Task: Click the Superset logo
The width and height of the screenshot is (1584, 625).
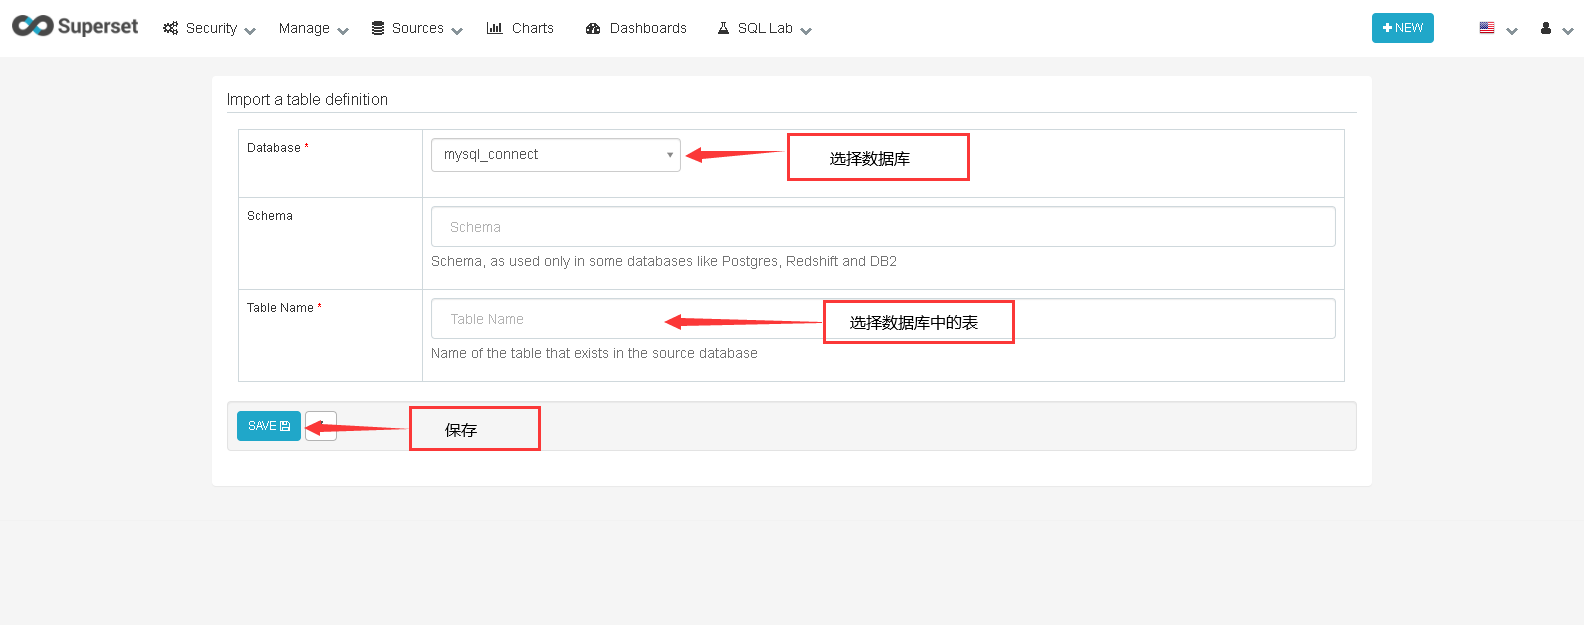Action: [75, 26]
